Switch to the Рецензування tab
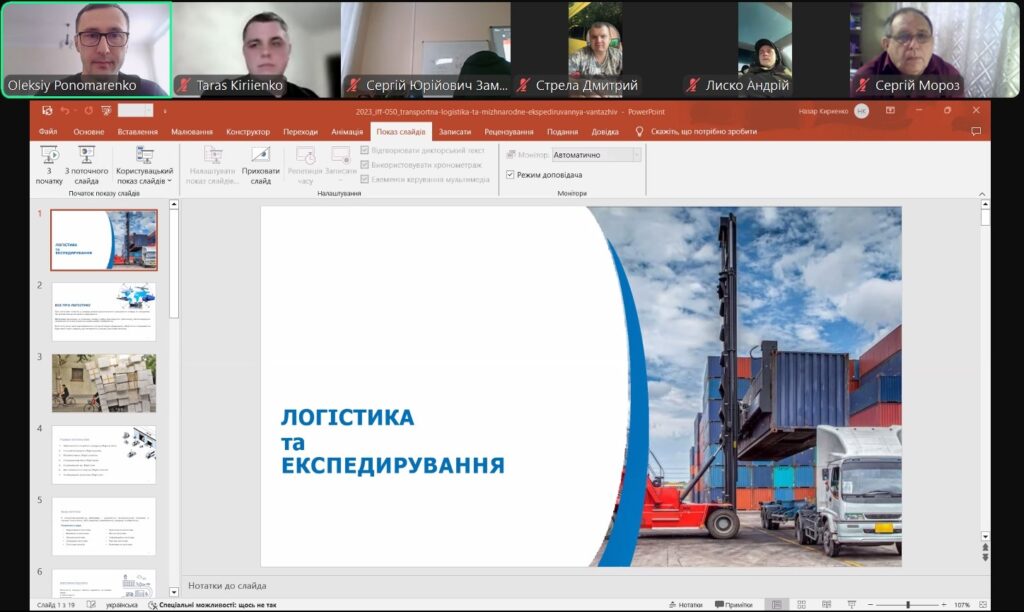Viewport: 1024px width, 612px height. pyautogui.click(x=509, y=131)
